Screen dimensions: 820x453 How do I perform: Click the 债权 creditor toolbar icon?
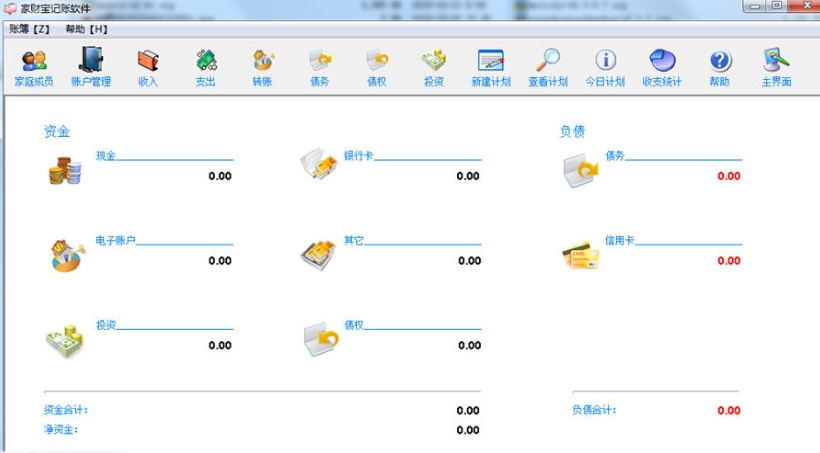pyautogui.click(x=377, y=67)
